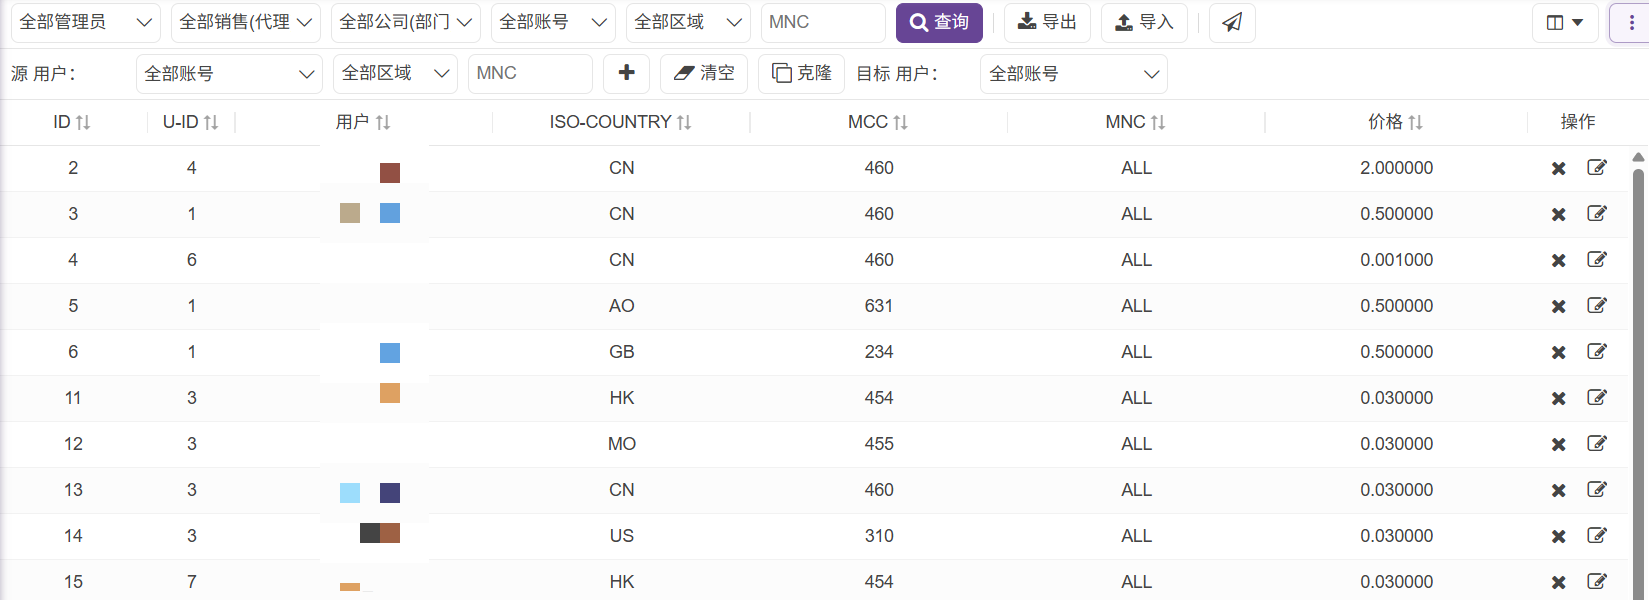This screenshot has height=600, width=1649.
Task: Click the plus add icon button
Action: (627, 73)
